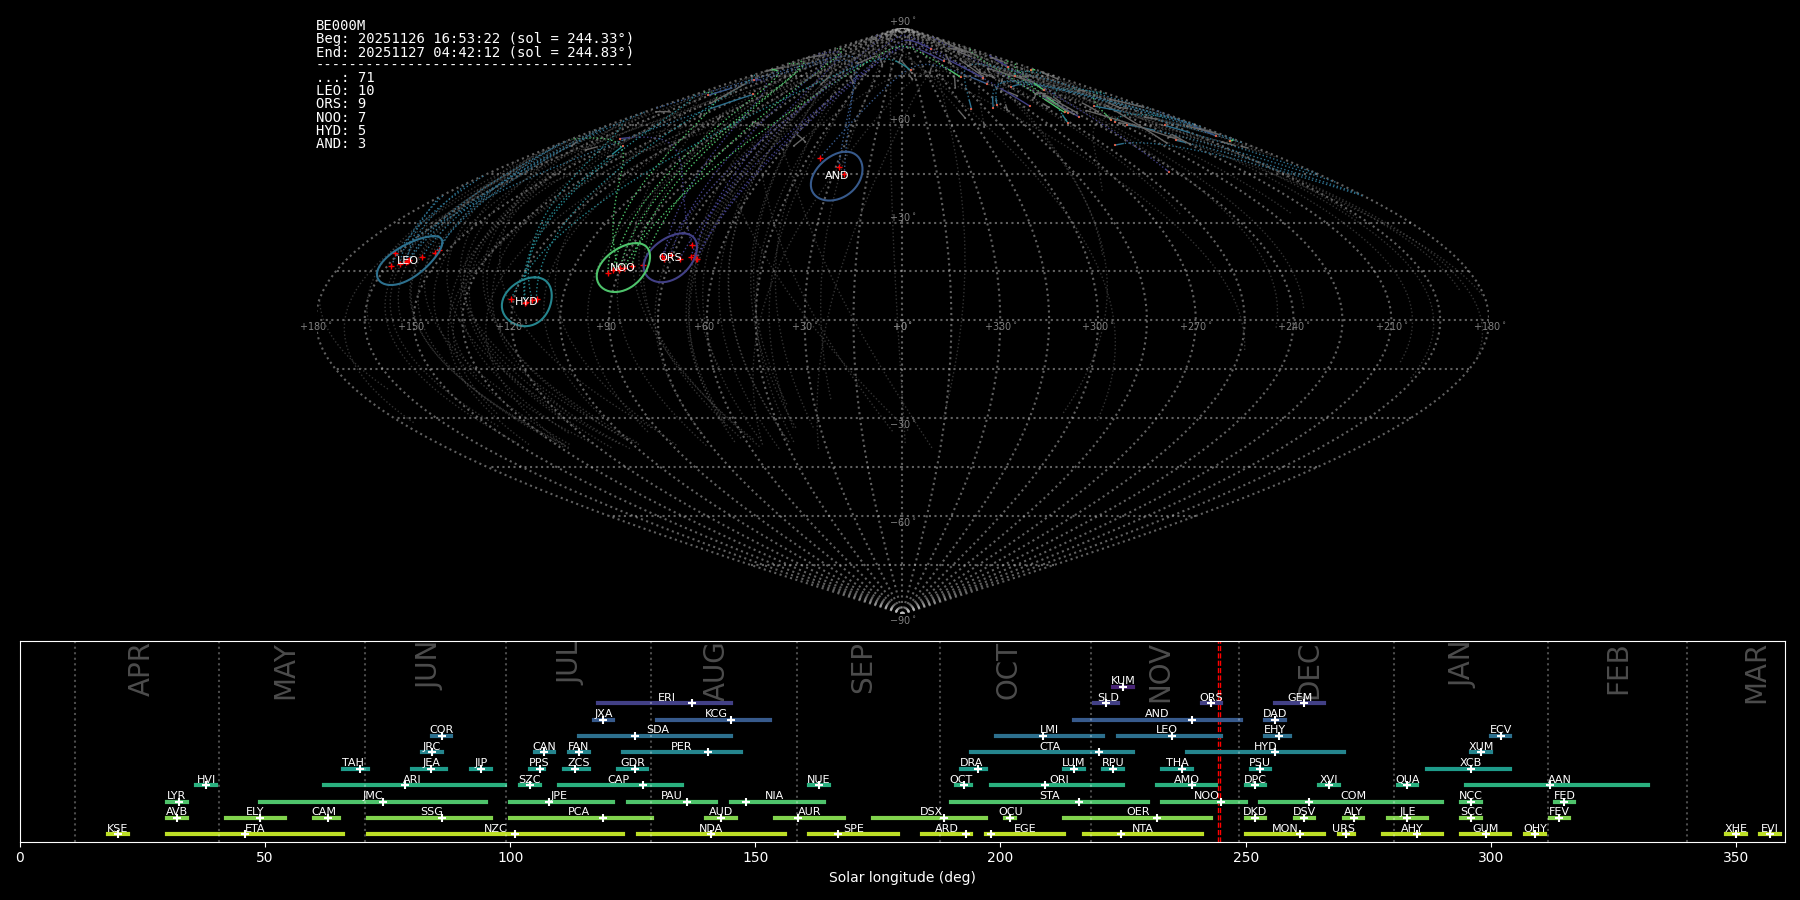Click the green NOO radiant ellipse

point(623,267)
